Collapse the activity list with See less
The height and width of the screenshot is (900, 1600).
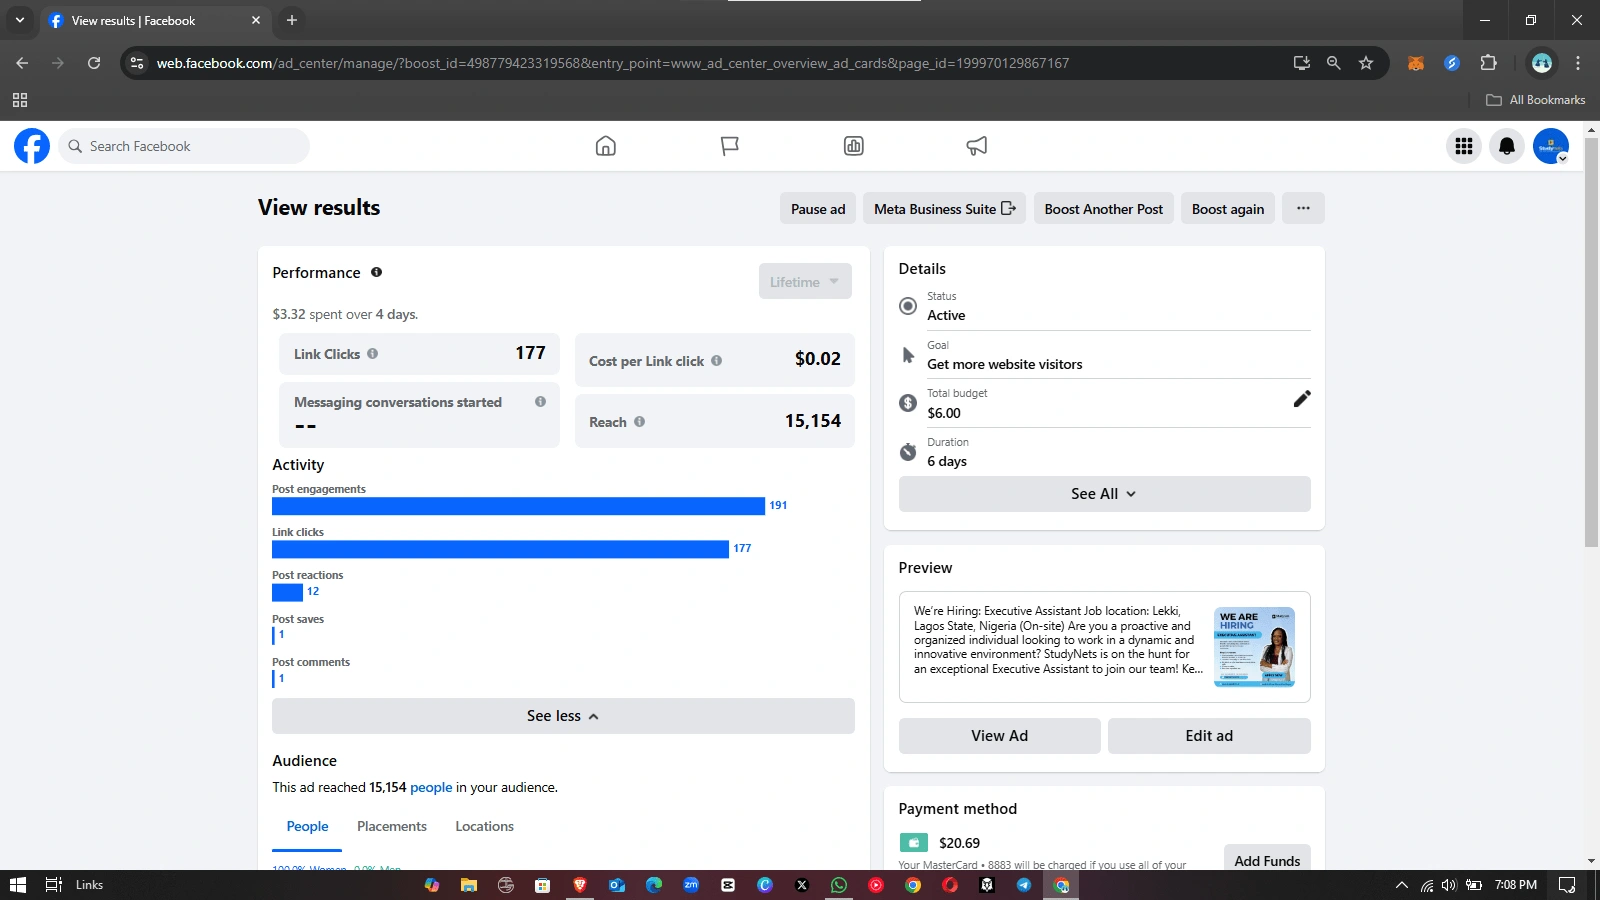563,716
